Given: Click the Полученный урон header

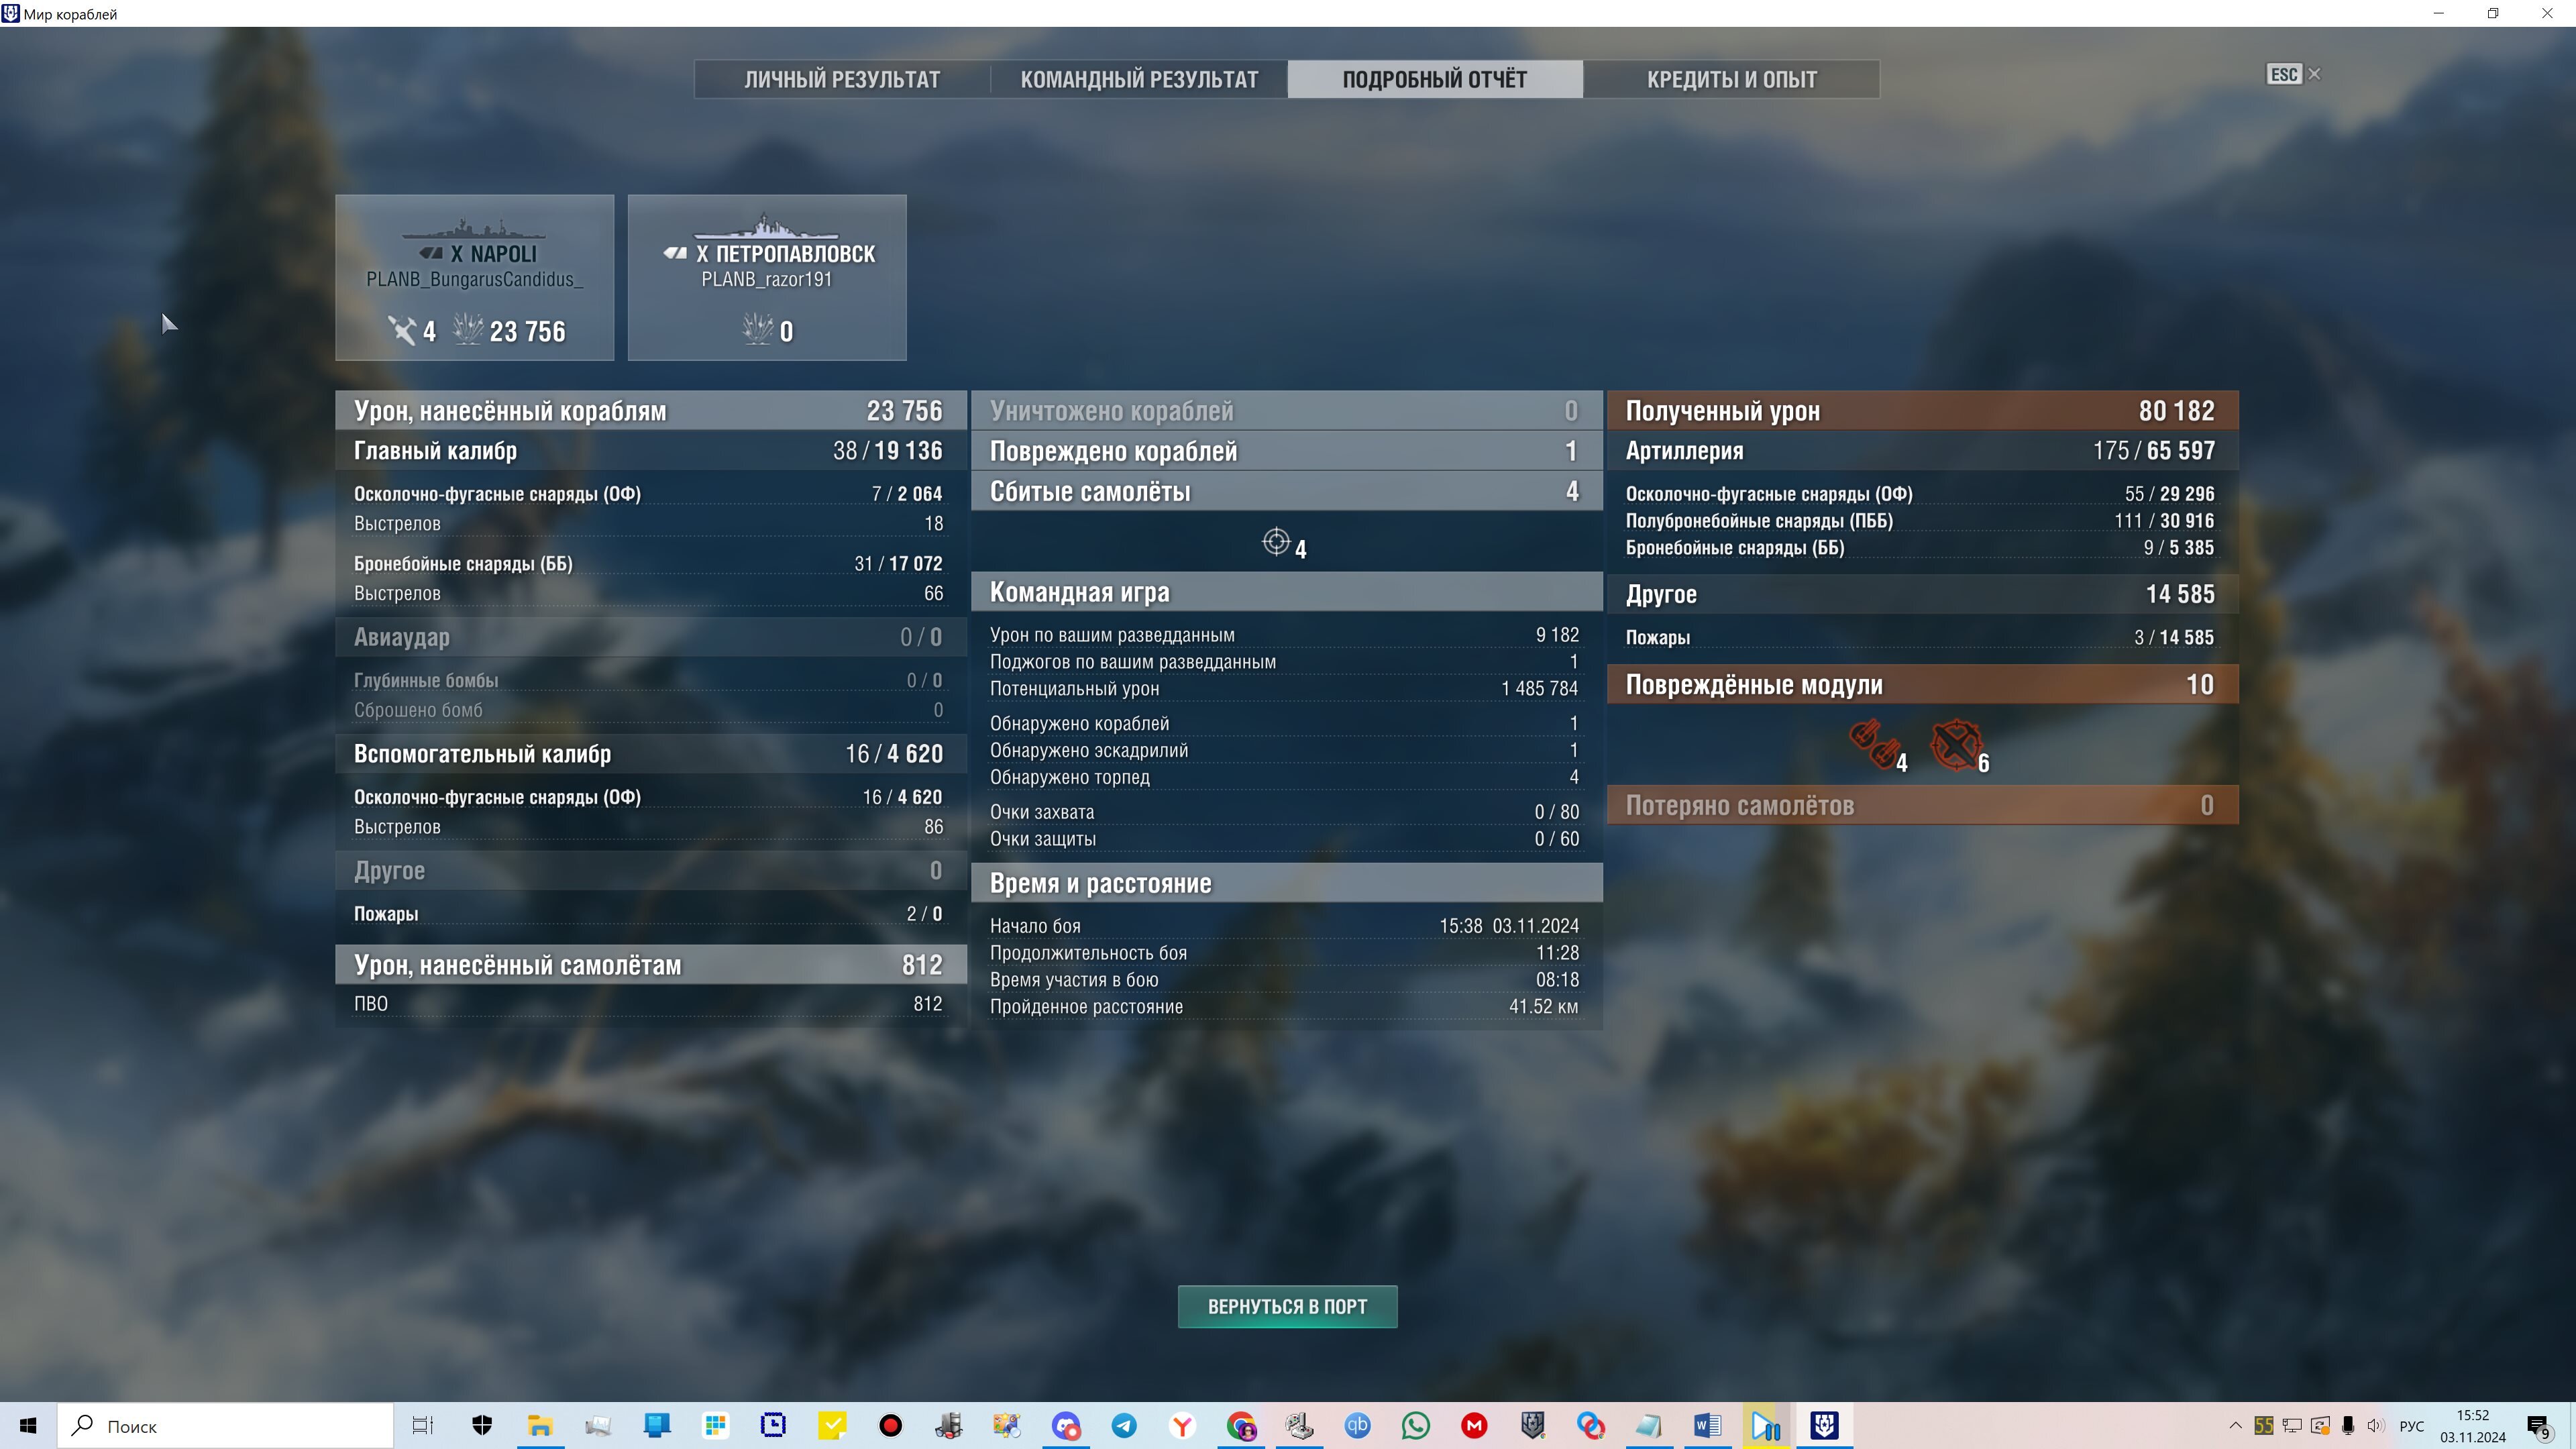Looking at the screenshot, I should pyautogui.click(x=1922, y=410).
